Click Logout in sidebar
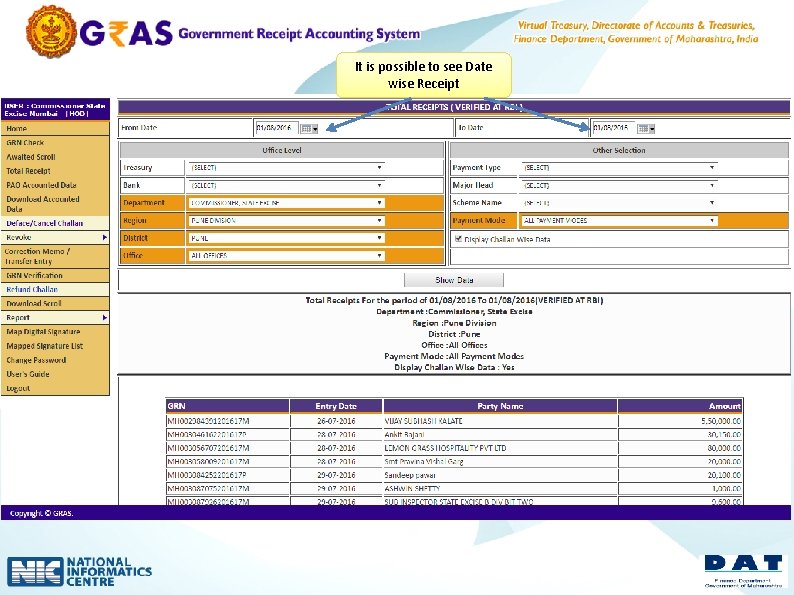This screenshot has width=794, height=595. 55,388
